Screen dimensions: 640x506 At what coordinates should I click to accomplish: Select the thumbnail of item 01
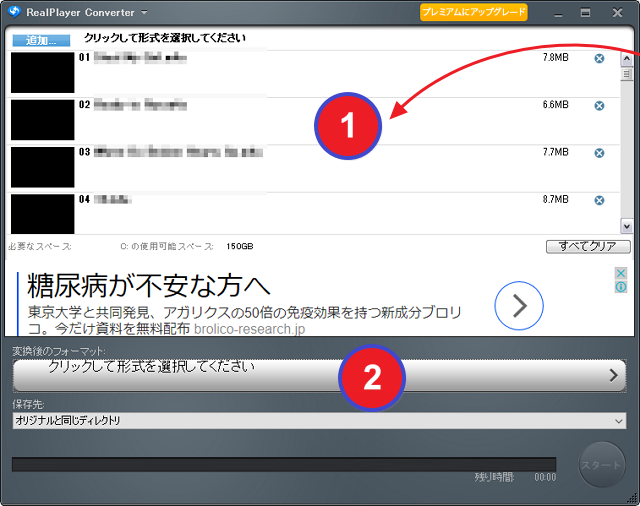point(42,72)
